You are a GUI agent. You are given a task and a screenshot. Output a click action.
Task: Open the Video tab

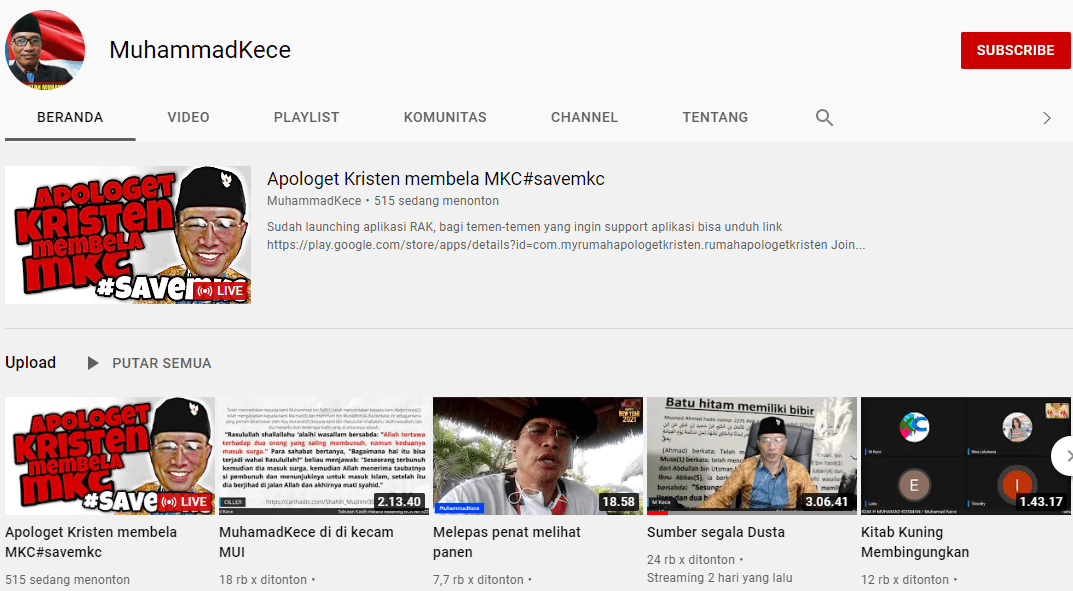188,117
